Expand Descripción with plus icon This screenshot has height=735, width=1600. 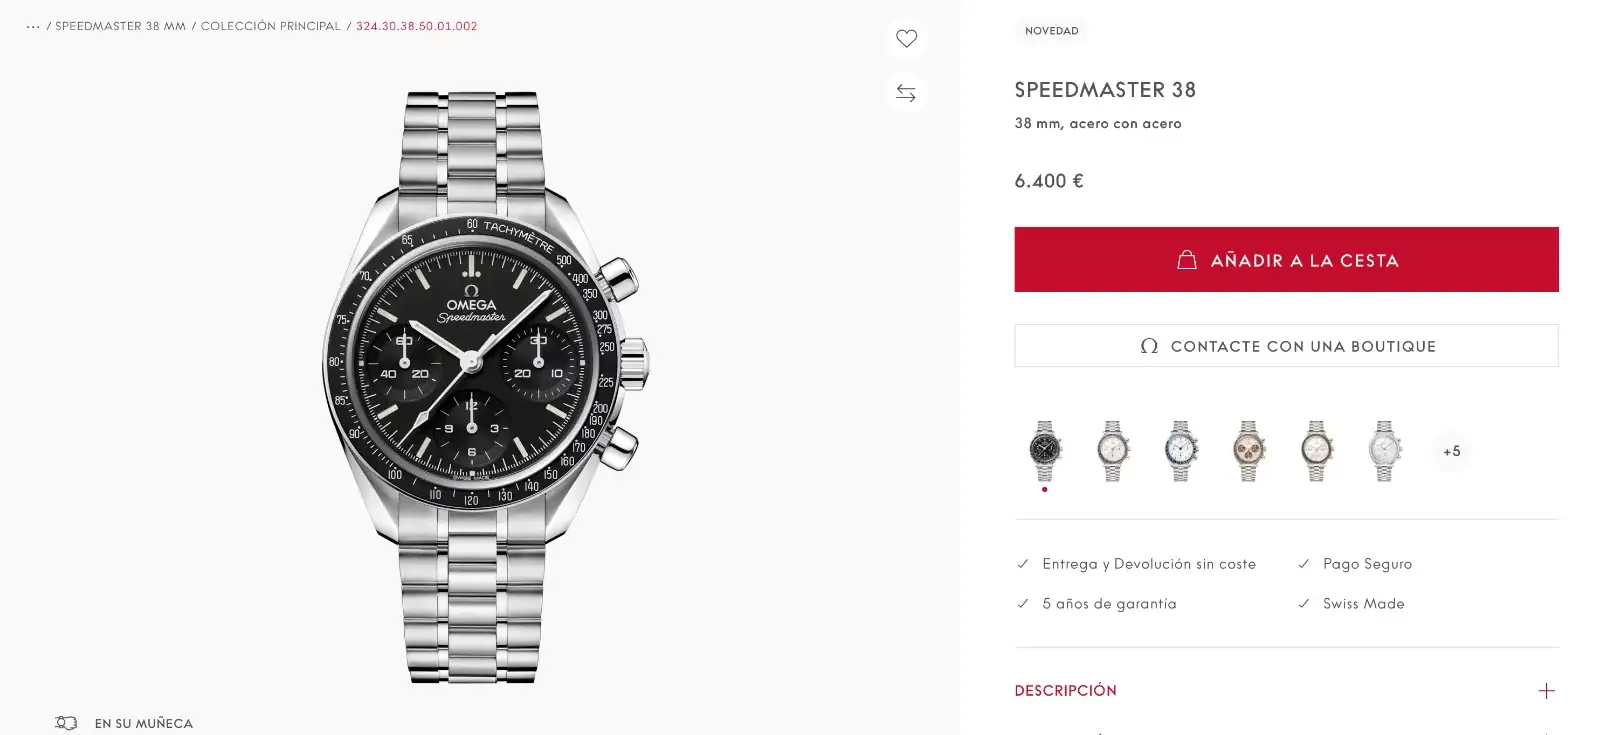(1546, 691)
